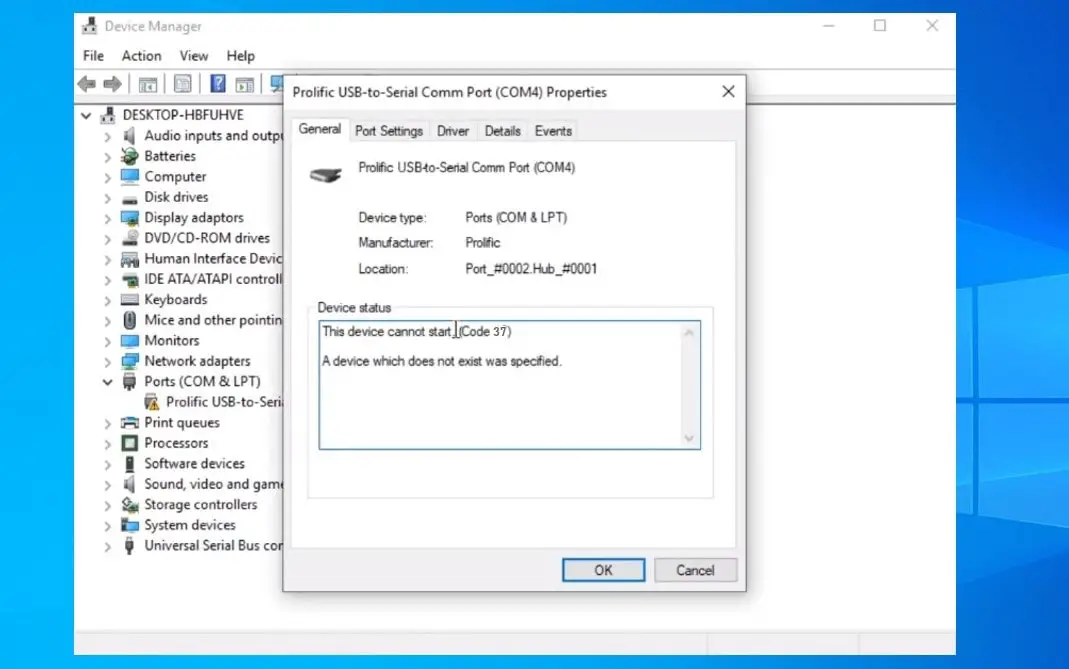Select the Keyboards tree item label

(x=176, y=299)
